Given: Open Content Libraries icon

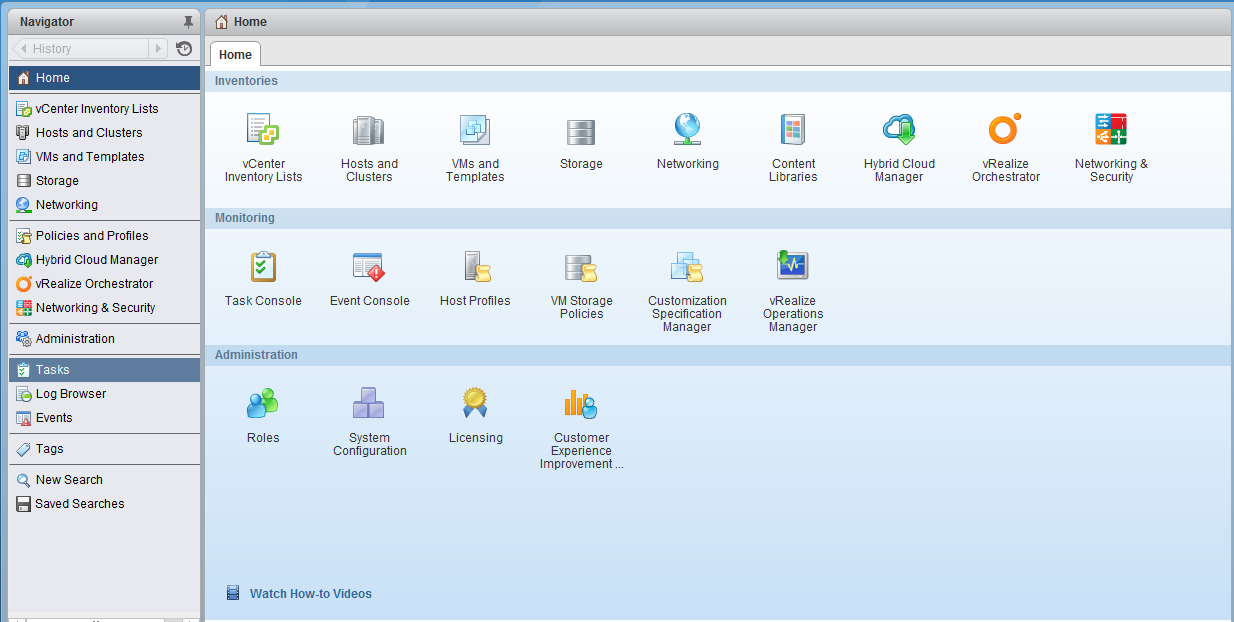Looking at the screenshot, I should tap(793, 130).
